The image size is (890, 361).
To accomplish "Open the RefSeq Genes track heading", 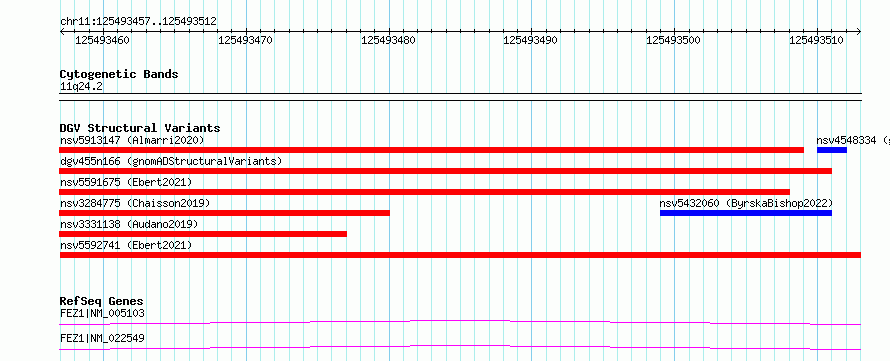I will point(102,301).
